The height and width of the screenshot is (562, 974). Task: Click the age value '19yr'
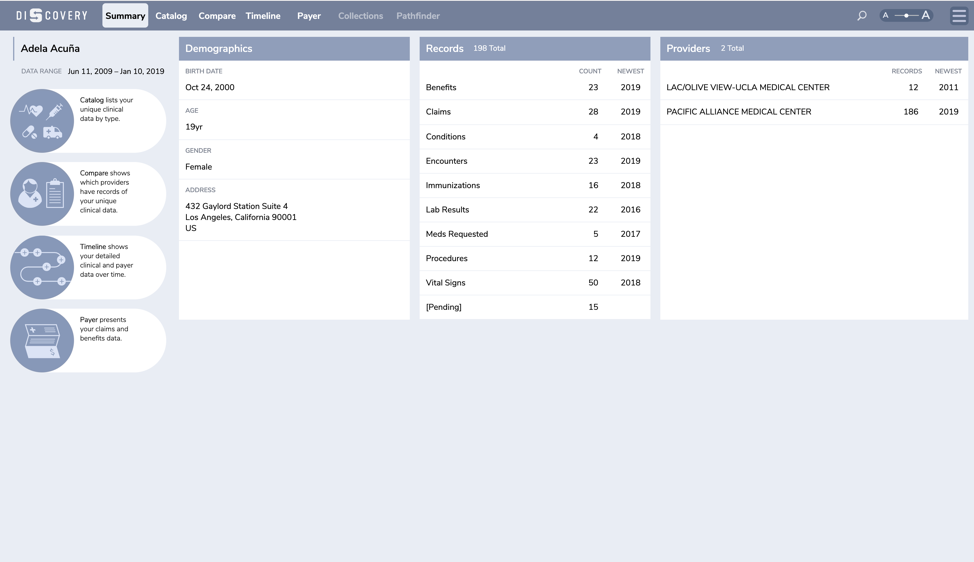click(194, 127)
